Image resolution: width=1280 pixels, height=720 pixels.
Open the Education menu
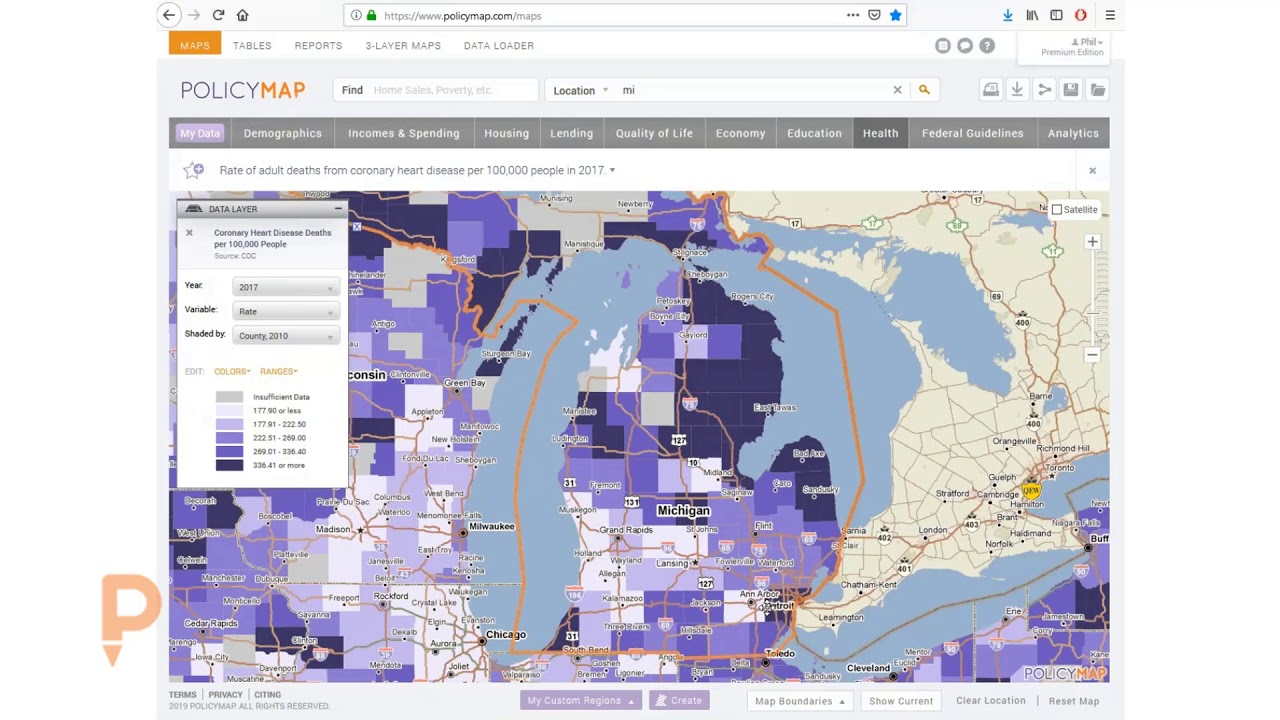(814, 133)
